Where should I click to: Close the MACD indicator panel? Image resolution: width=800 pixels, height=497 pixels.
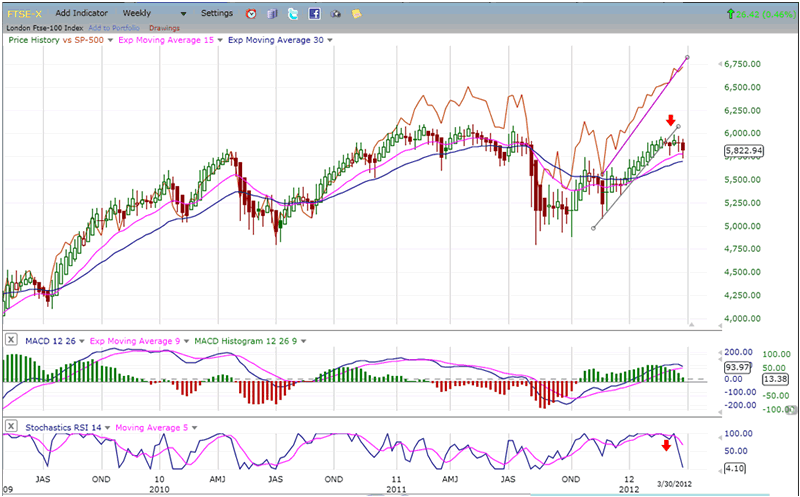tap(11, 341)
